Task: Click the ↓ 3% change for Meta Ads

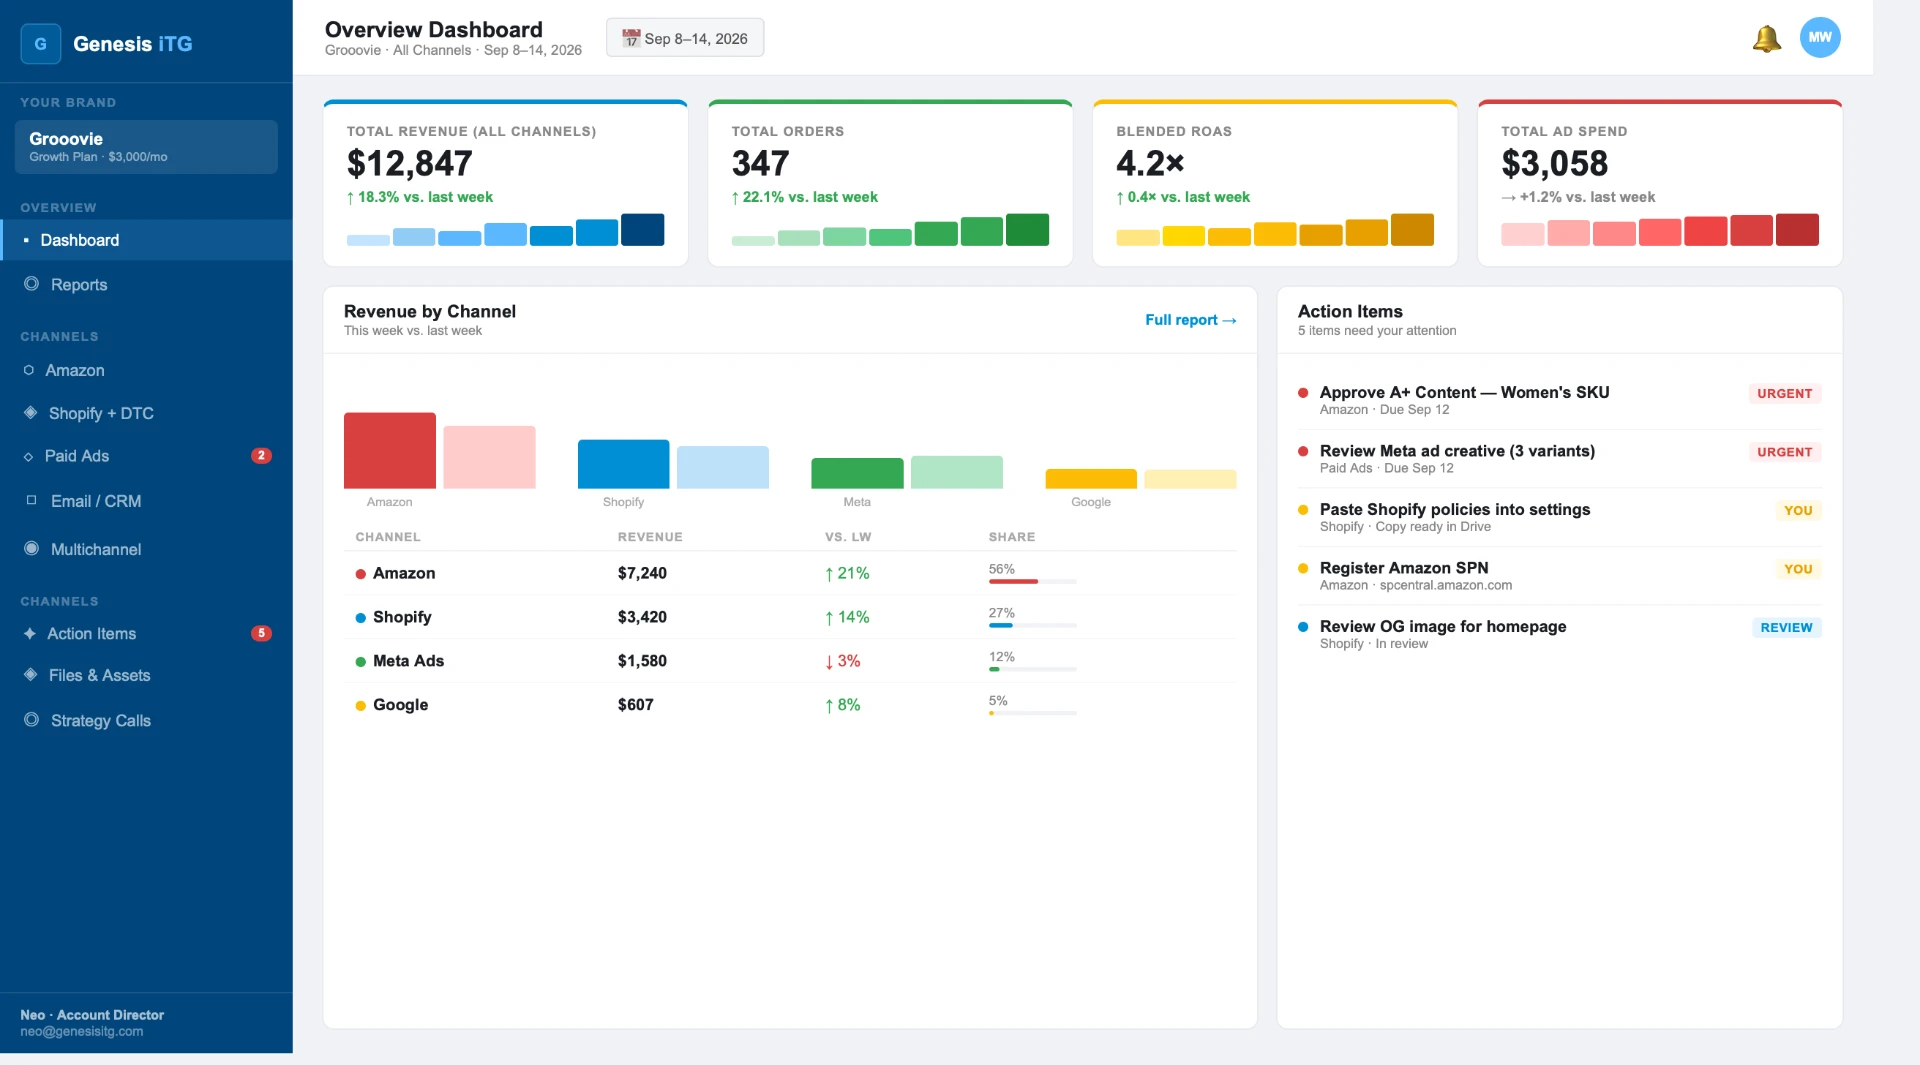Action: [x=842, y=661]
